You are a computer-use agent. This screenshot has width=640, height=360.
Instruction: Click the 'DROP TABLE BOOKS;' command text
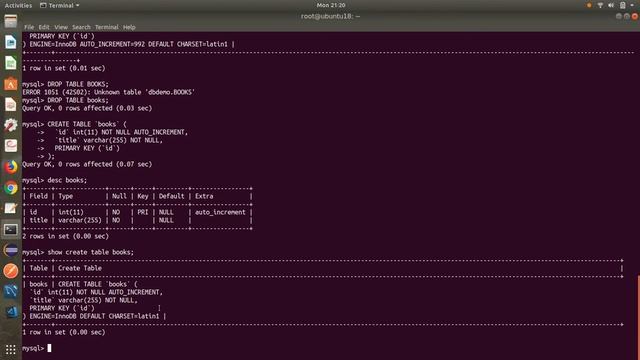(78, 84)
